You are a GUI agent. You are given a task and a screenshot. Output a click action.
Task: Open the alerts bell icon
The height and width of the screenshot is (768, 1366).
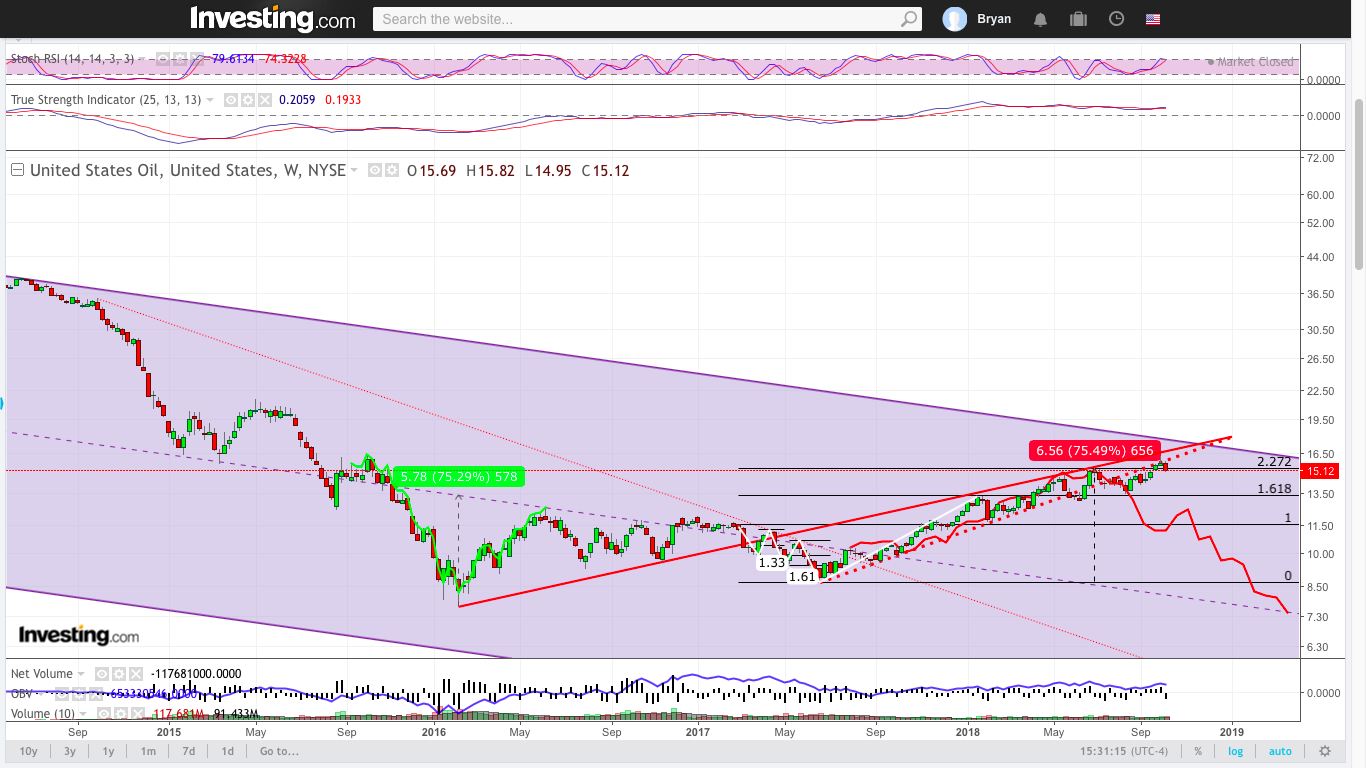(1041, 19)
